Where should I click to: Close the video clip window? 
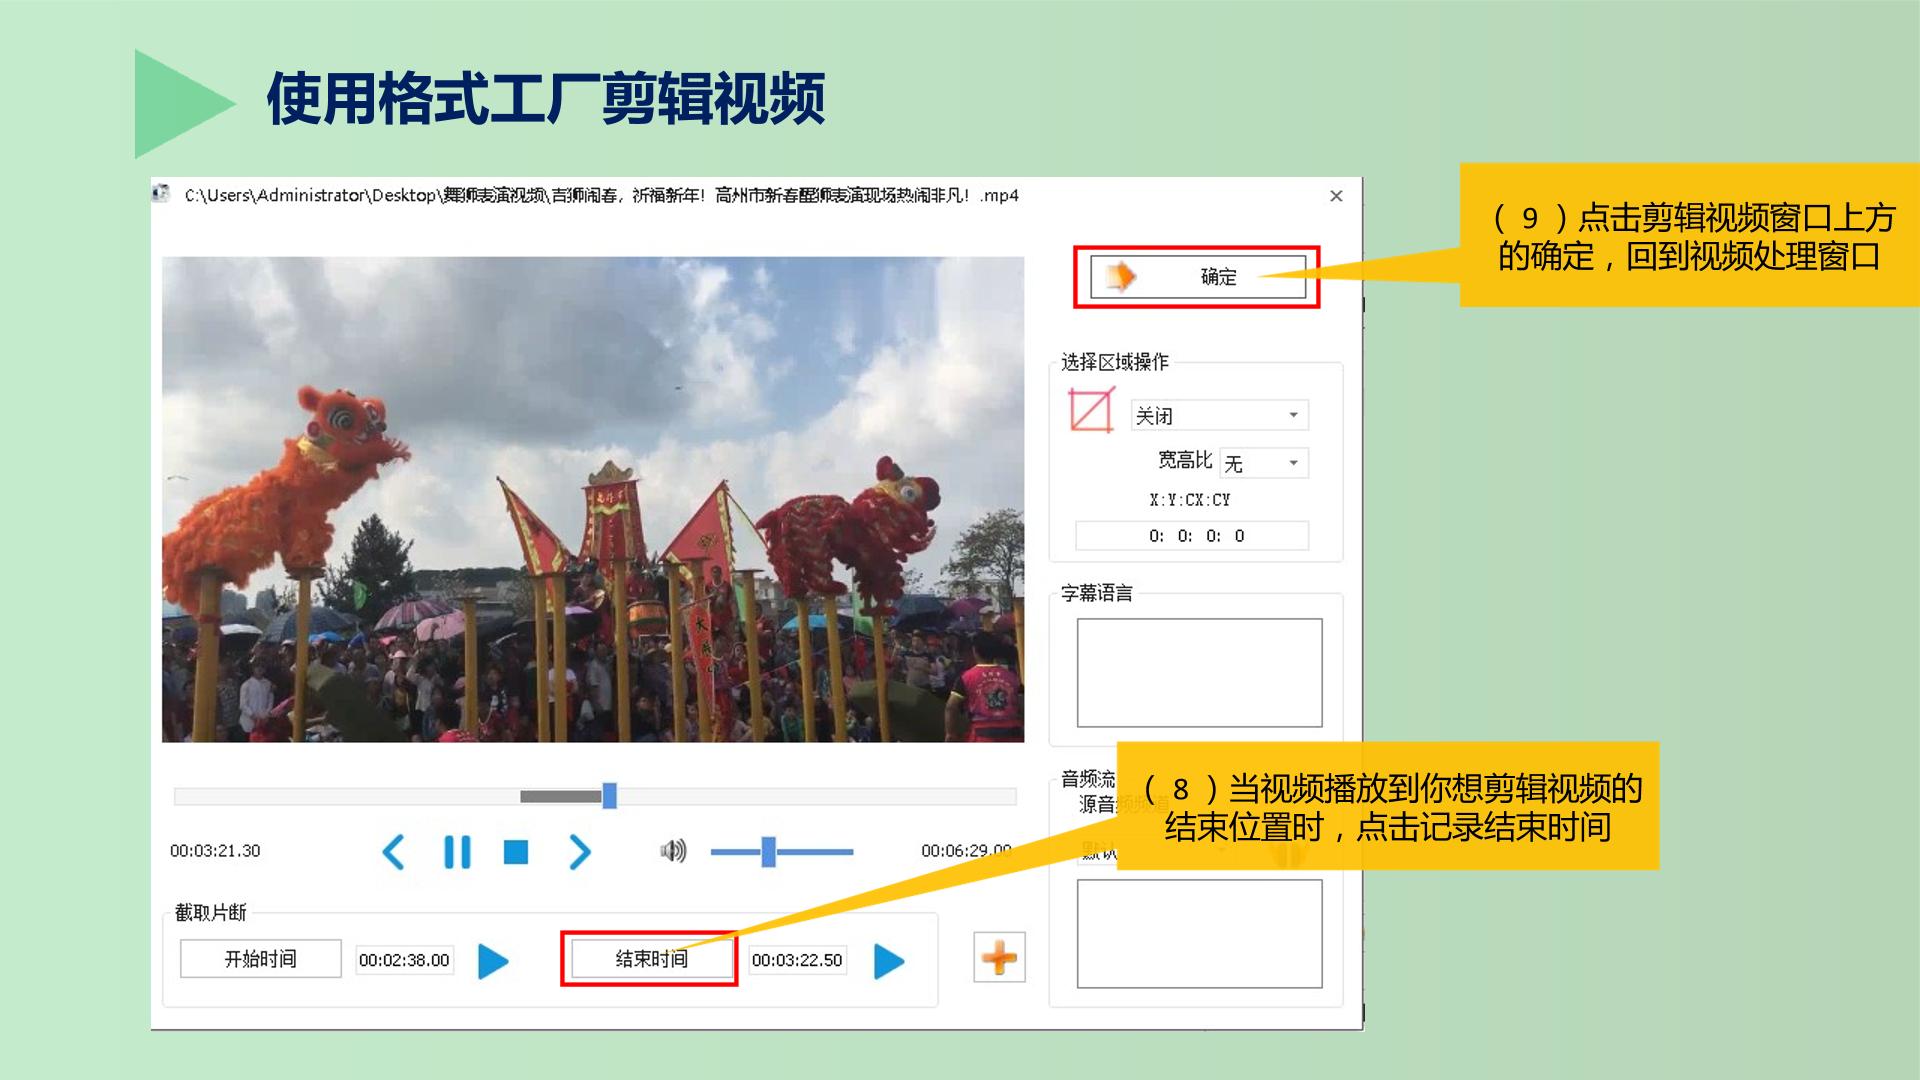(x=1336, y=196)
